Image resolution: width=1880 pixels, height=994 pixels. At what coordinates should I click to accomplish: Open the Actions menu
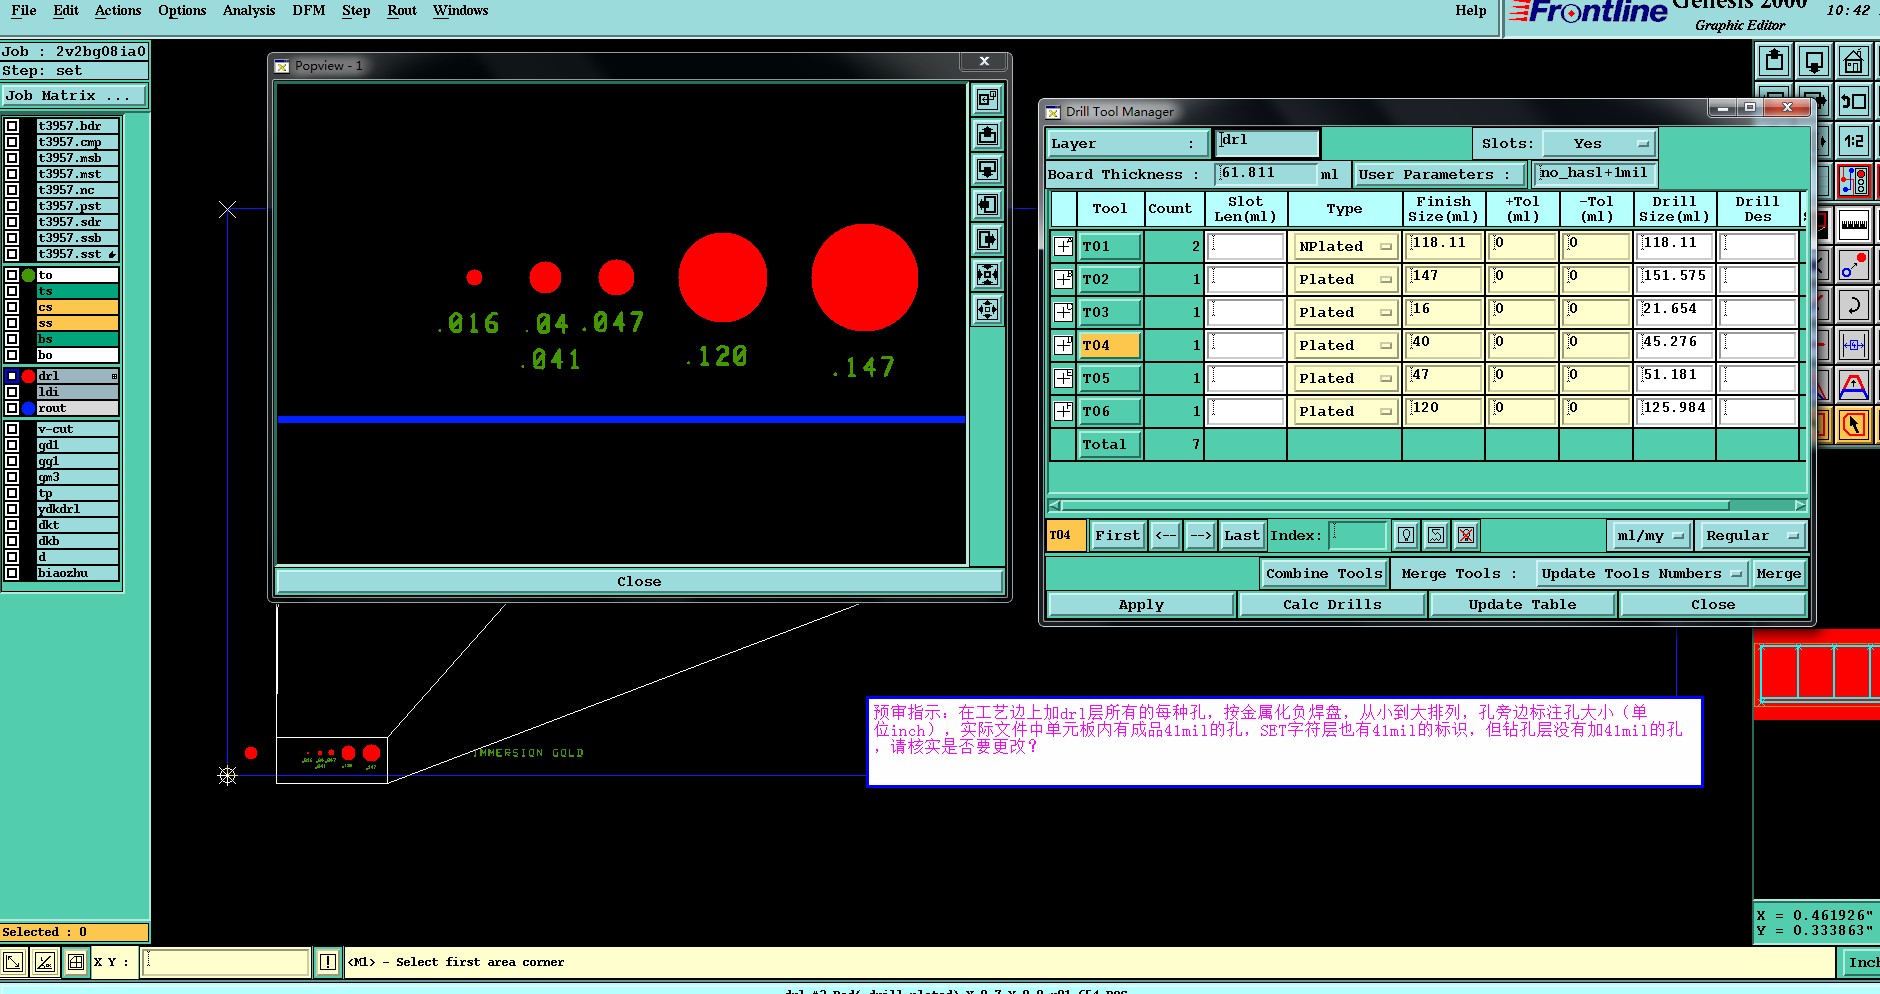pos(118,10)
